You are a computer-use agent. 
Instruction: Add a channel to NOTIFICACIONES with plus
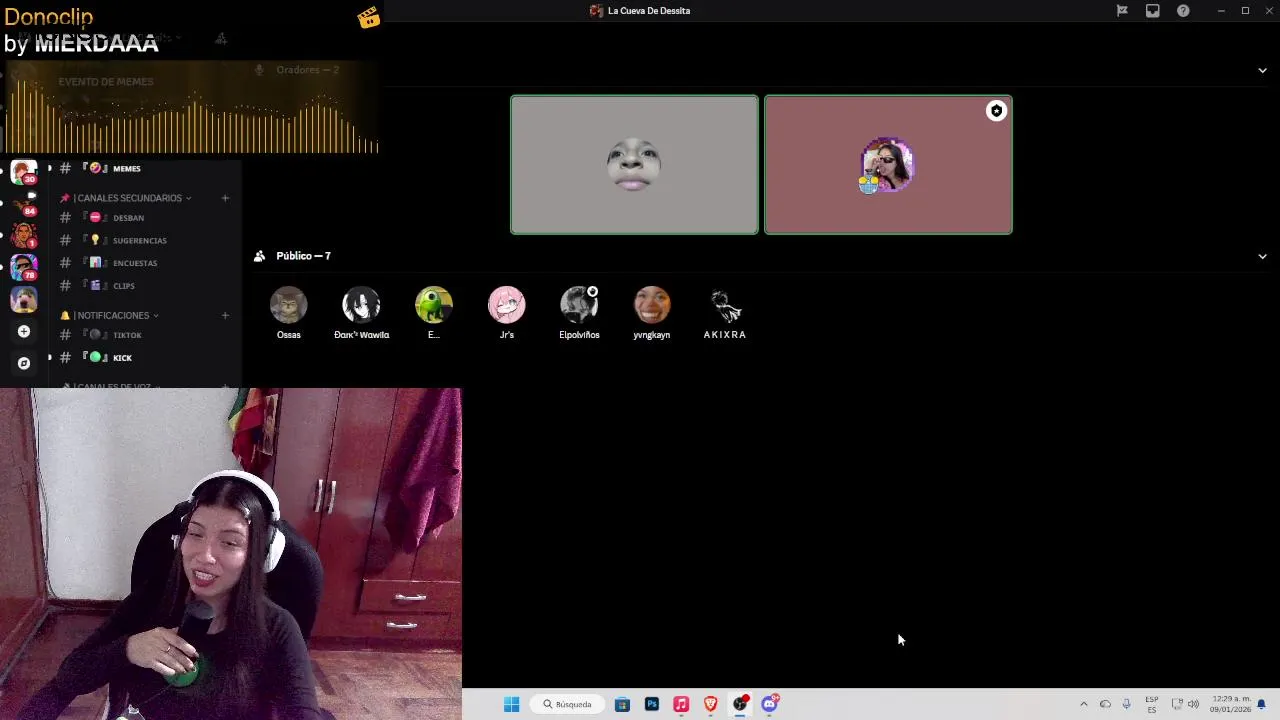[225, 315]
